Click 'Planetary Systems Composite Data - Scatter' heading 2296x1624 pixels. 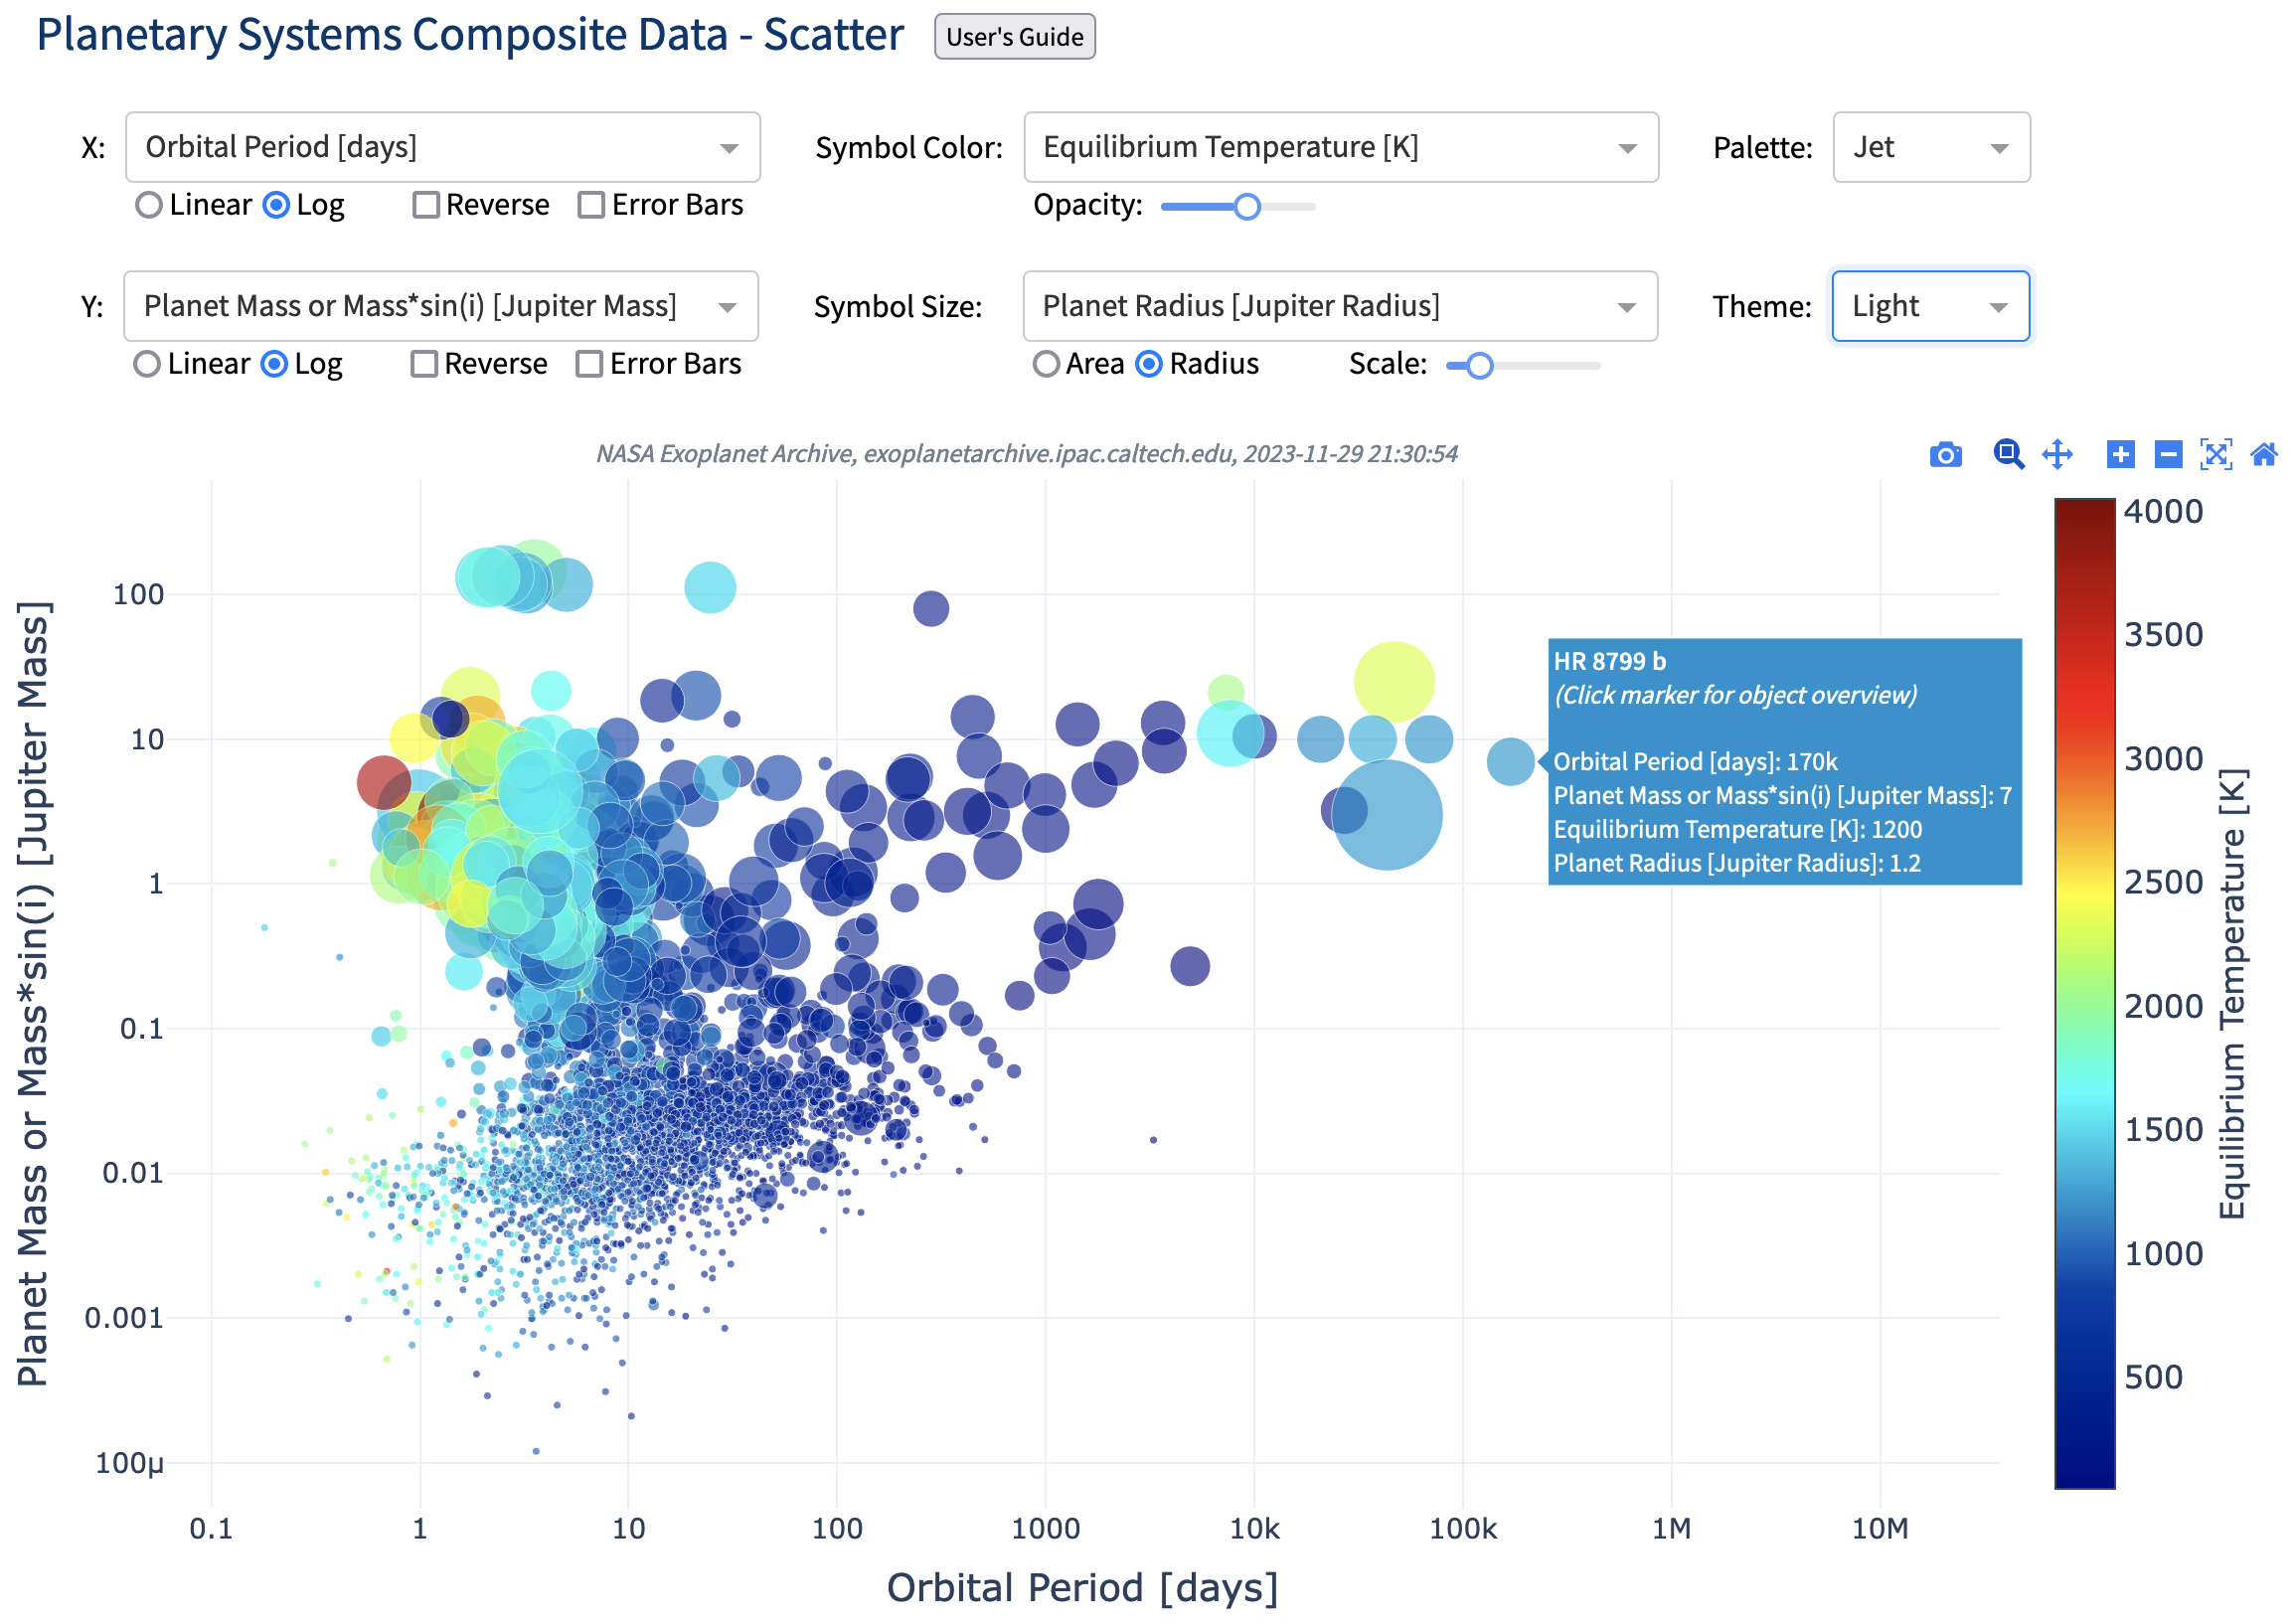[x=470, y=35]
